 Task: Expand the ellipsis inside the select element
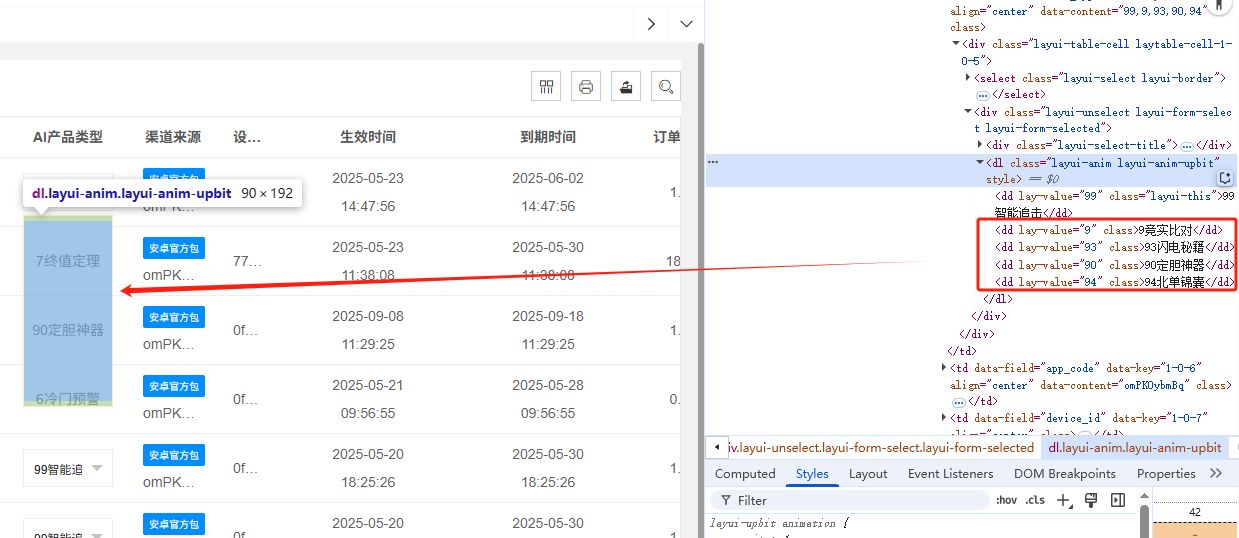pos(982,95)
